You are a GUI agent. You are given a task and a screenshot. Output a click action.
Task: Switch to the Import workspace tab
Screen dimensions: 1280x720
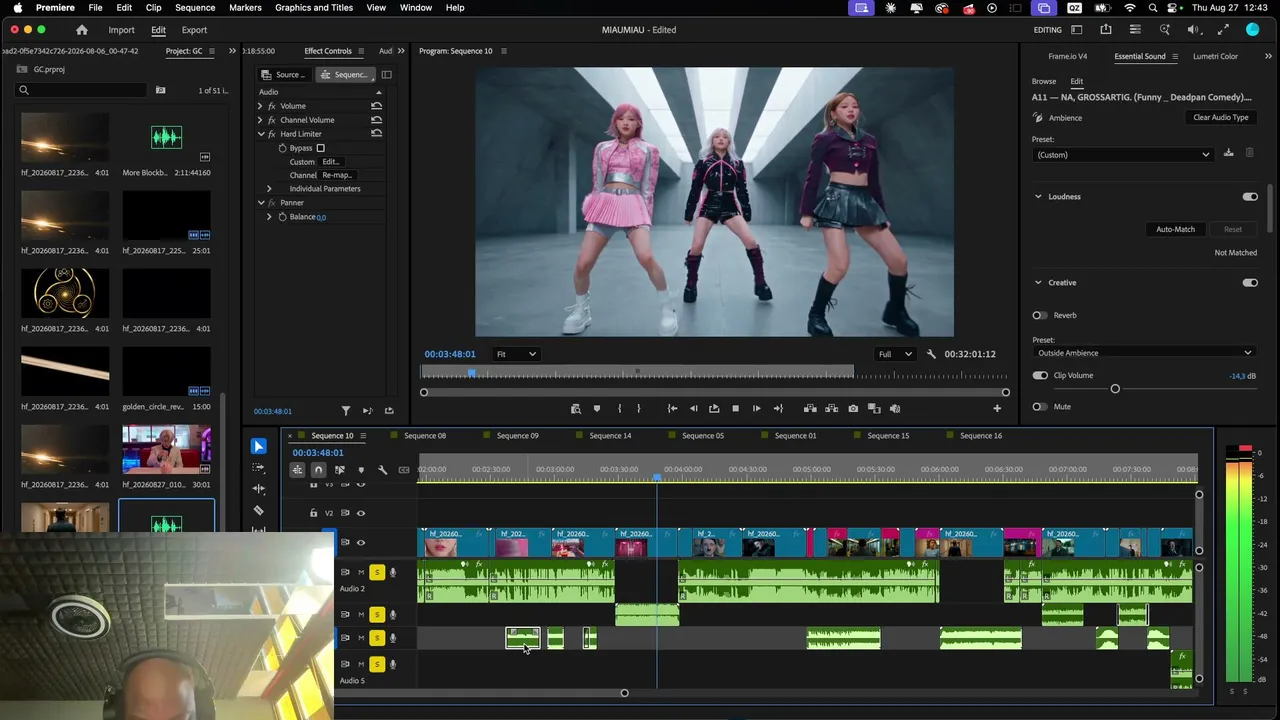[121, 30]
